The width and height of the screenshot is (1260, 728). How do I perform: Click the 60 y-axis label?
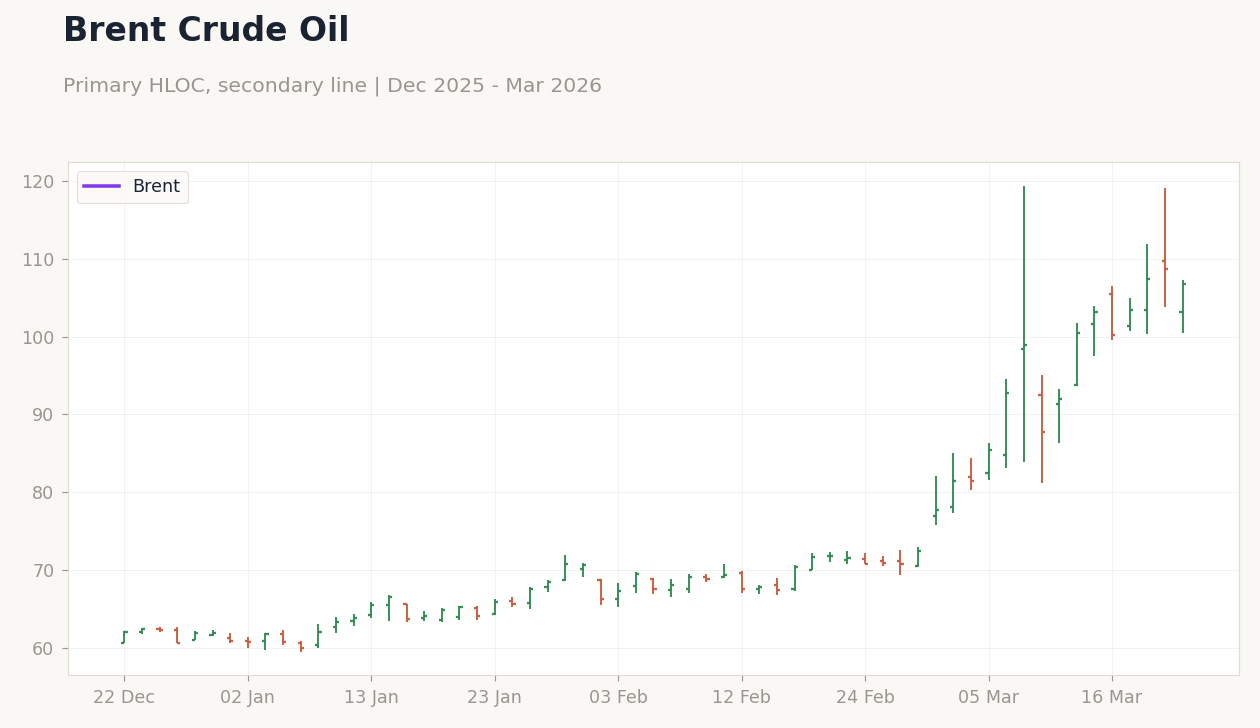pyautogui.click(x=43, y=648)
